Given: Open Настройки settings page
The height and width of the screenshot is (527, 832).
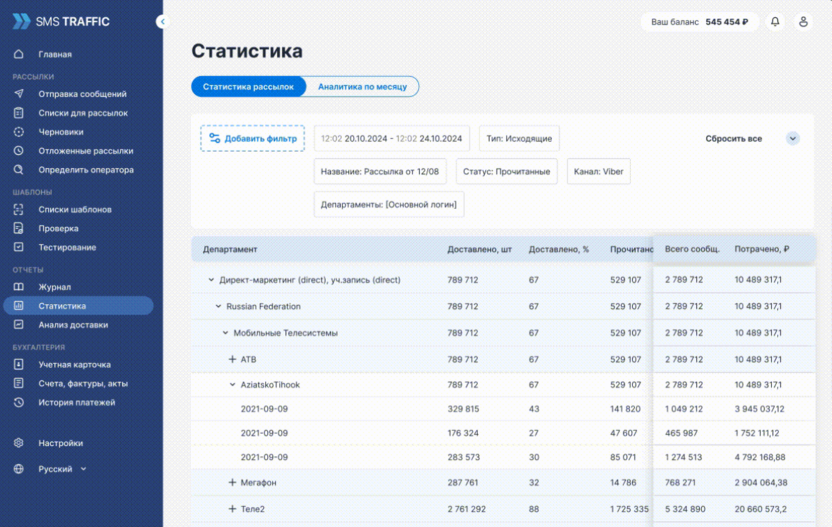Looking at the screenshot, I should [60, 443].
